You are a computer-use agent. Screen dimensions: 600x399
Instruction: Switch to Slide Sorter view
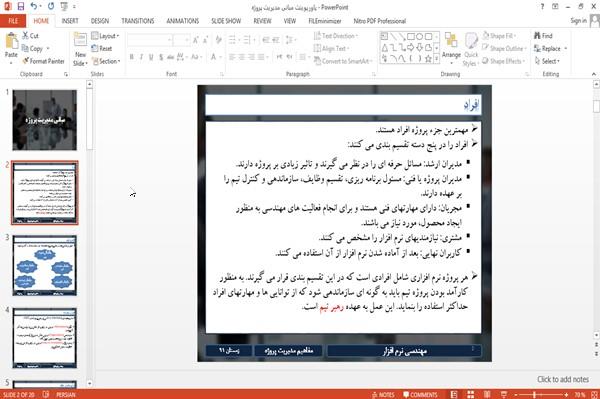[x=471, y=394]
